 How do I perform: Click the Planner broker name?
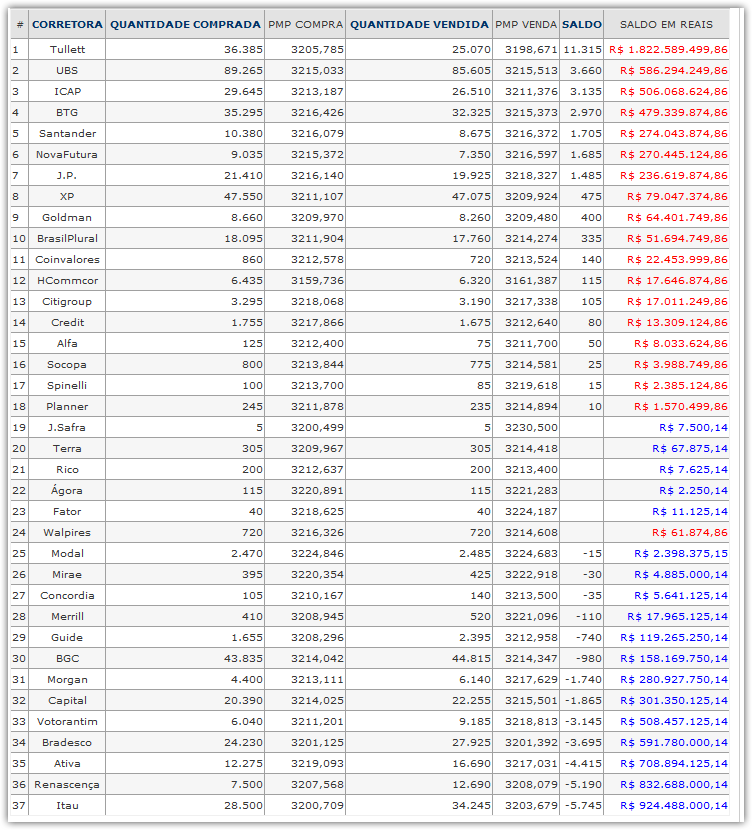point(67,407)
